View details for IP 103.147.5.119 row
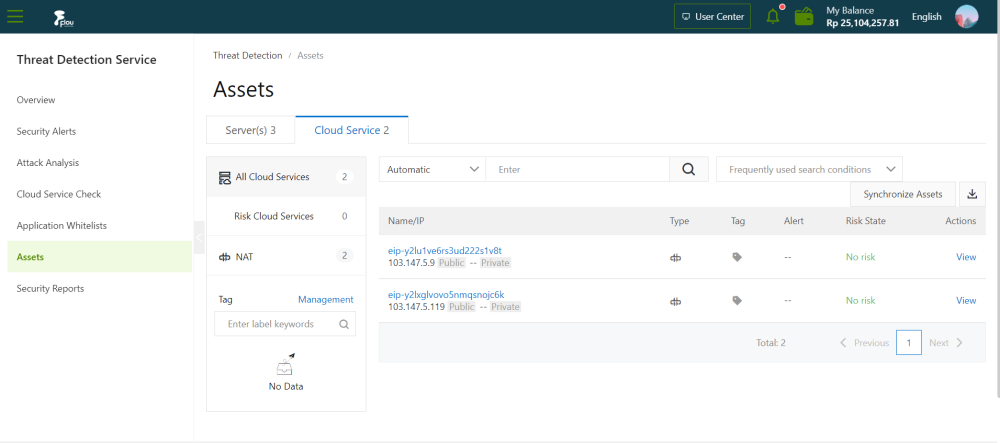The width and height of the screenshot is (1000, 443). point(966,300)
